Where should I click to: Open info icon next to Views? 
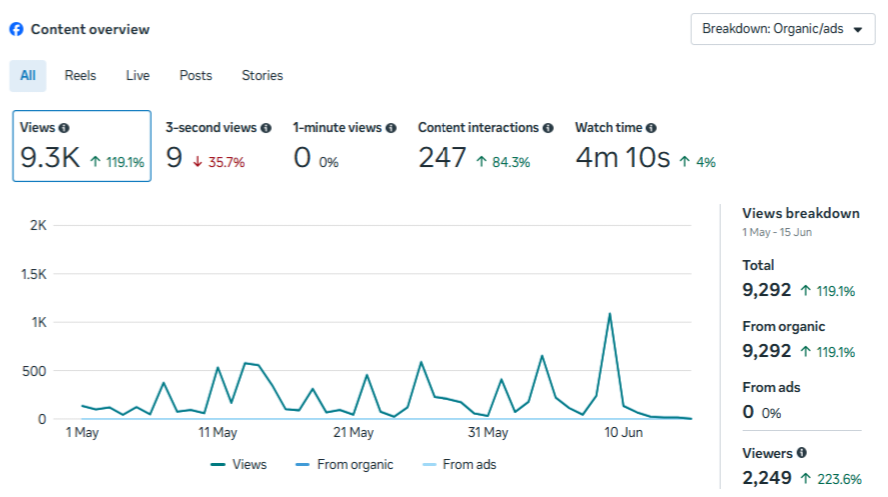pos(64,128)
